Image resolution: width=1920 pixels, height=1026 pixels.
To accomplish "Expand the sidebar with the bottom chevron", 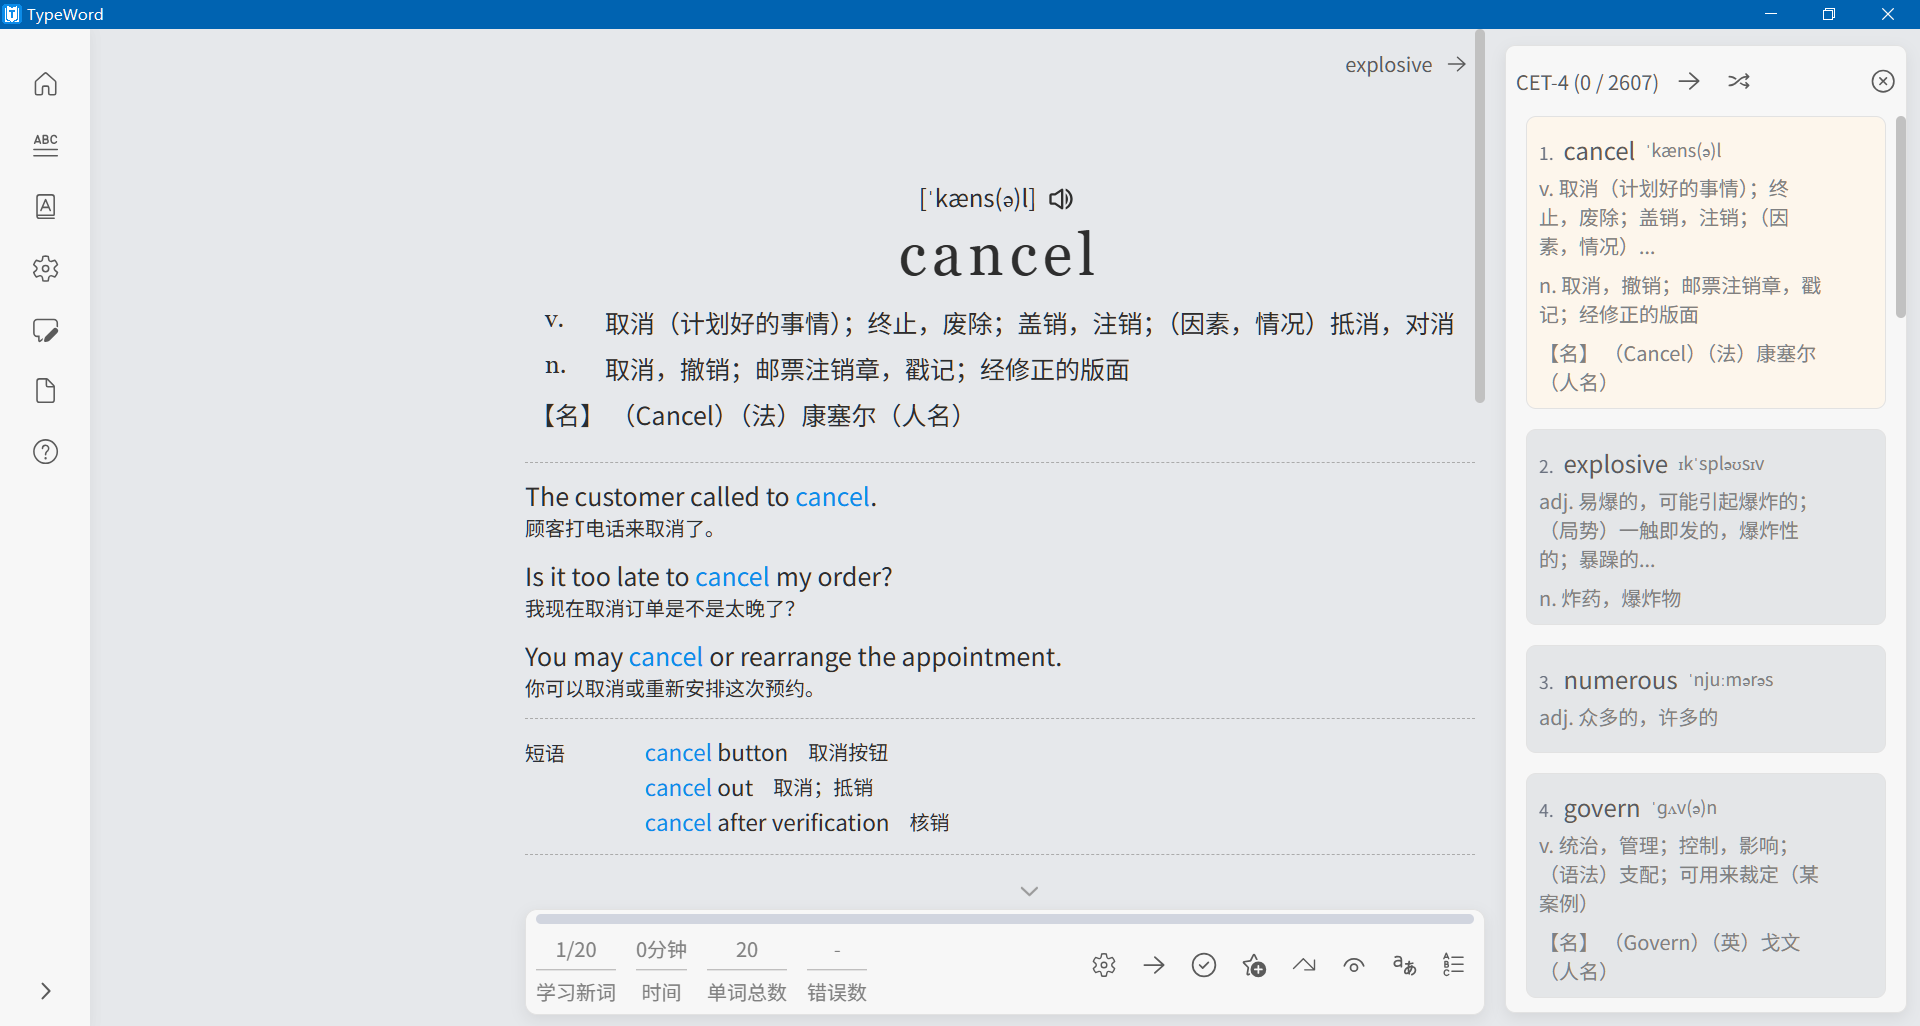I will tap(46, 991).
